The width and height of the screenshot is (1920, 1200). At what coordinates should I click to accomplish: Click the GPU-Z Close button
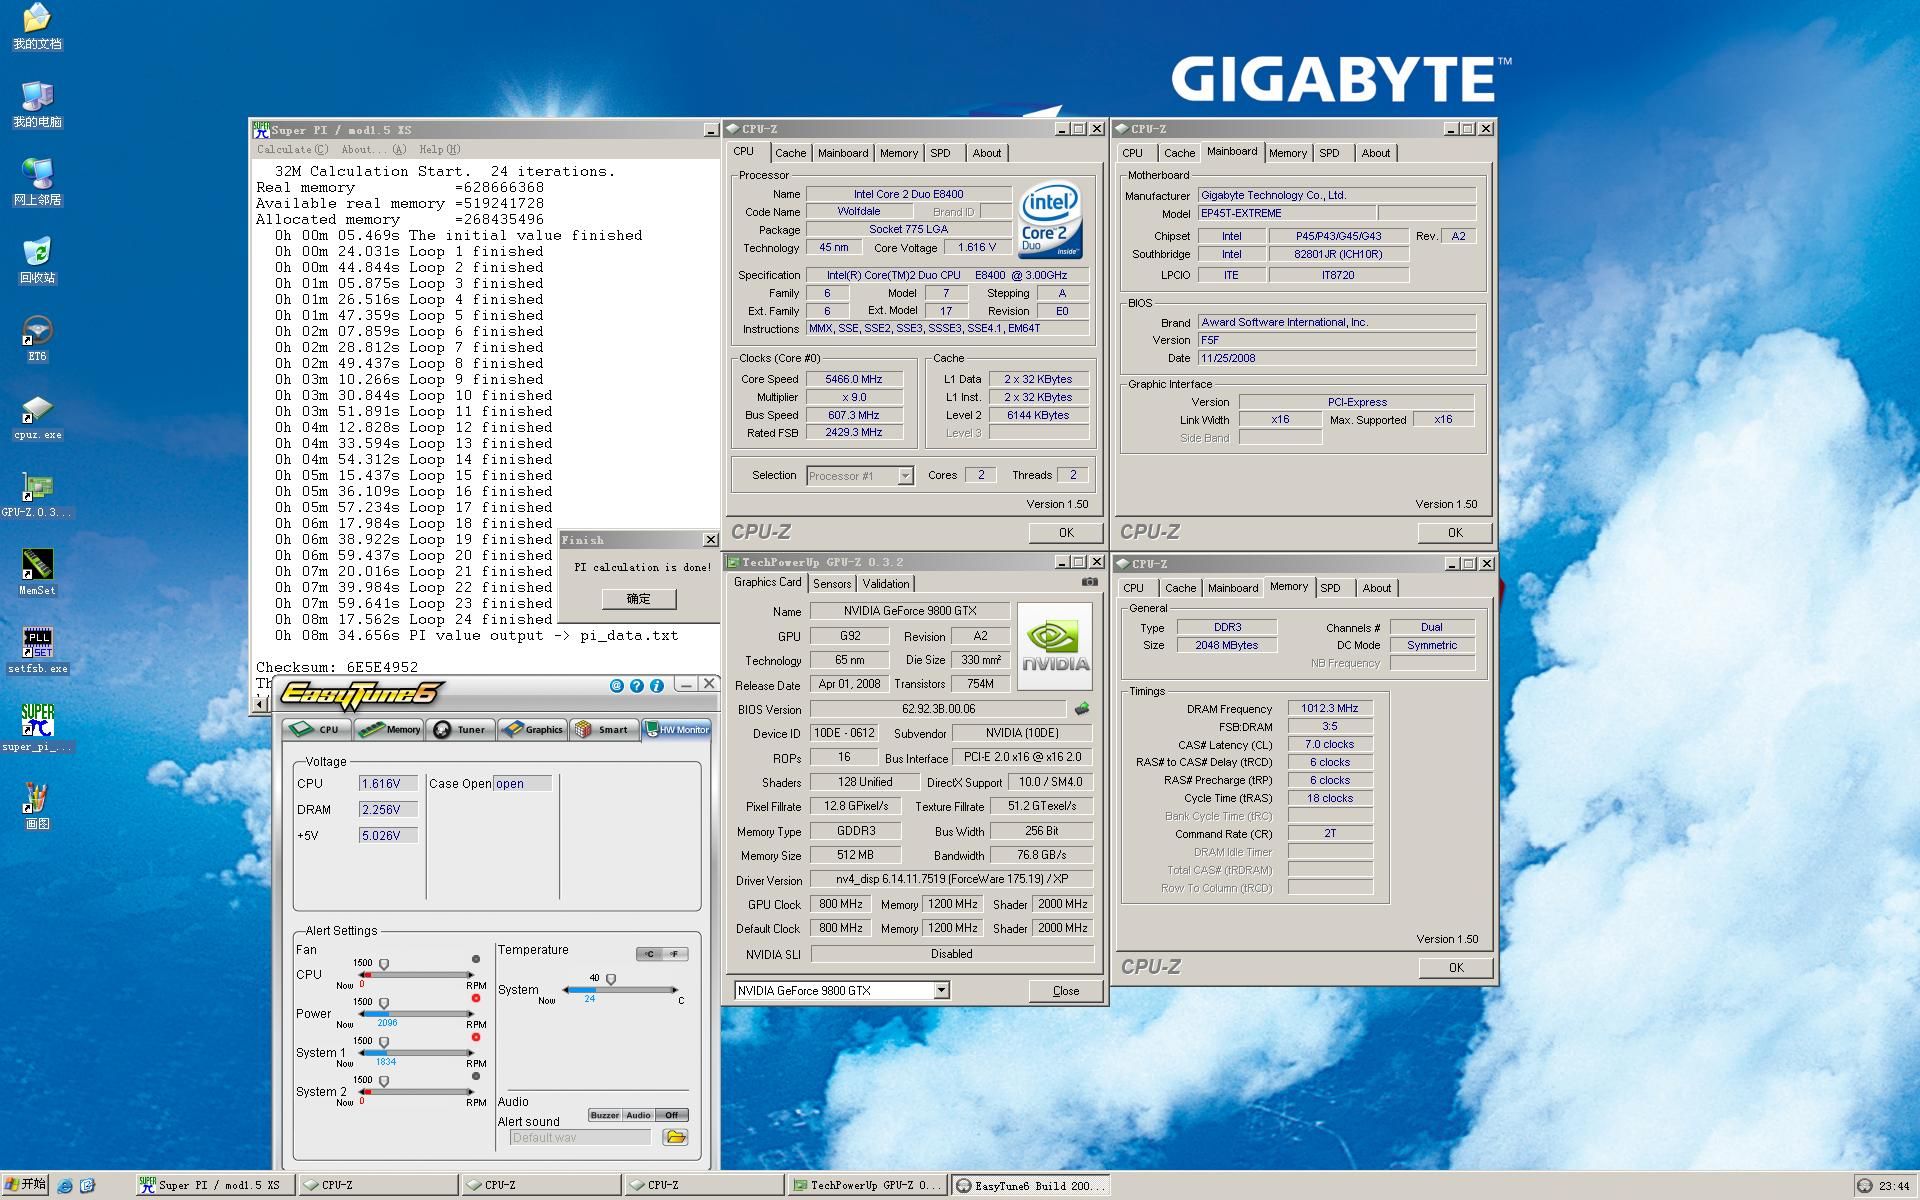coord(1066,991)
